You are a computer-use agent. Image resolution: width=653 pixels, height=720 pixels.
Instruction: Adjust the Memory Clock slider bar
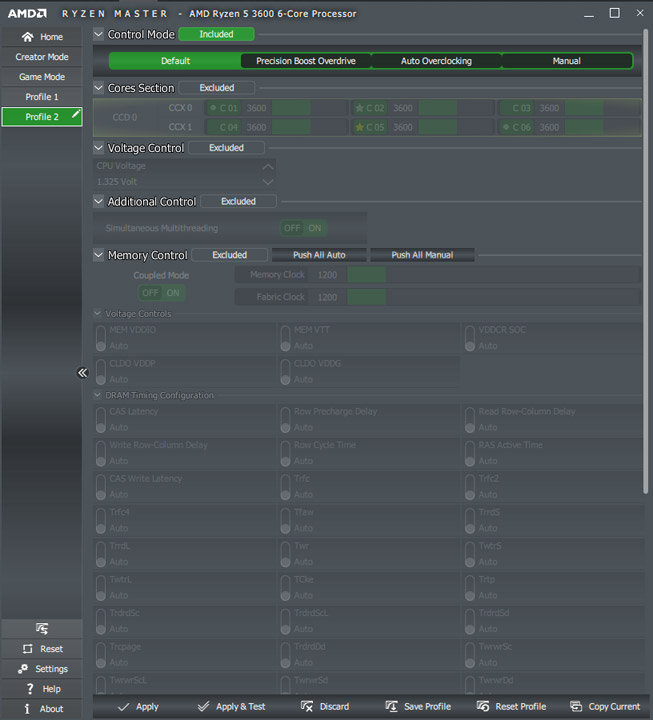click(x=494, y=275)
